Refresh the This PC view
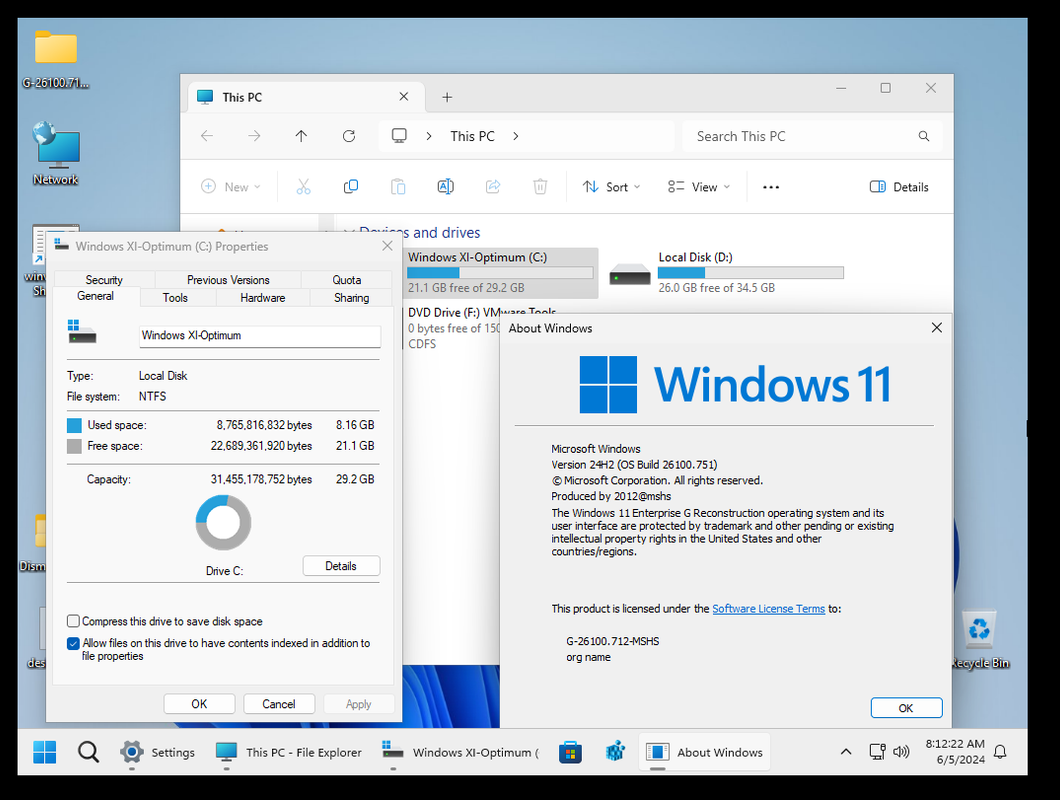Screen dimensions: 1060x800 [349, 136]
